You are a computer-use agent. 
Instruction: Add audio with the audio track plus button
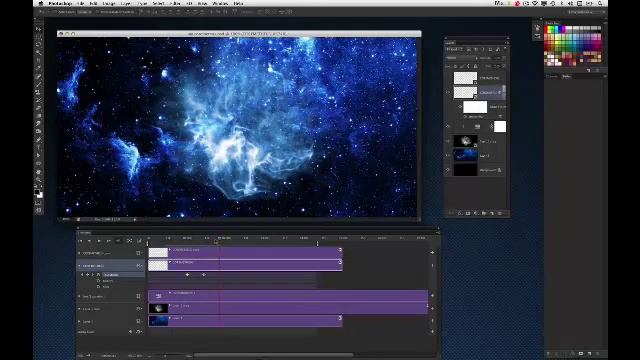click(432, 332)
